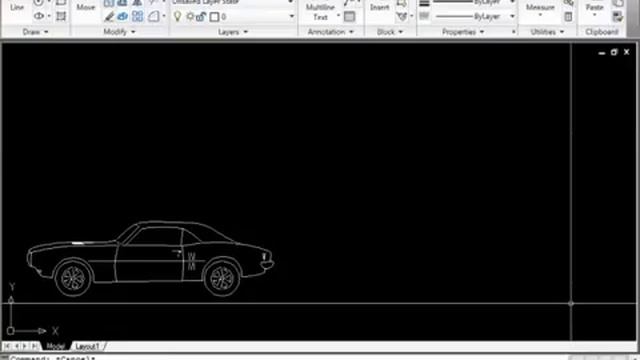Click the Edit Attributes icon in Block

pyautogui.click(x=402, y=16)
